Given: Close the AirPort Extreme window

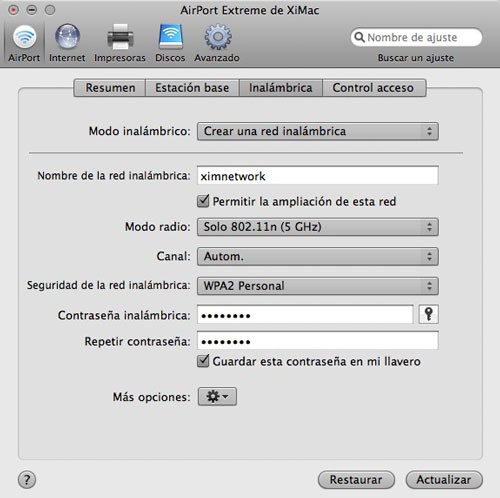Looking at the screenshot, I should pyautogui.click(x=13, y=10).
